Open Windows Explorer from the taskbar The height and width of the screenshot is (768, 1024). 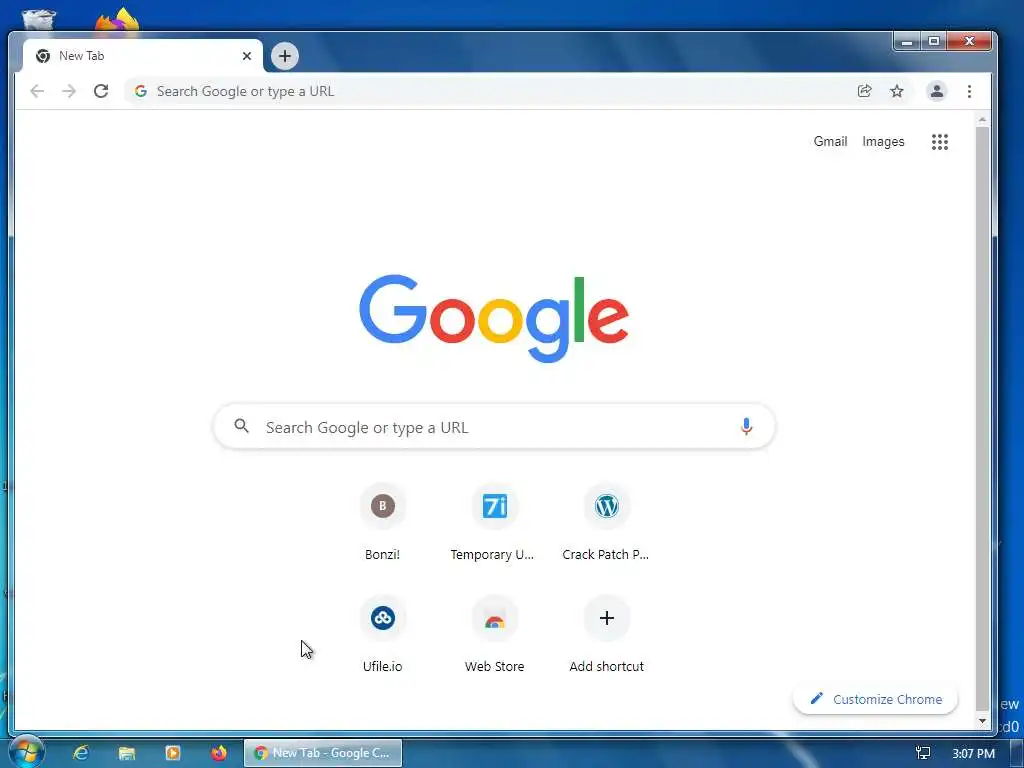127,753
